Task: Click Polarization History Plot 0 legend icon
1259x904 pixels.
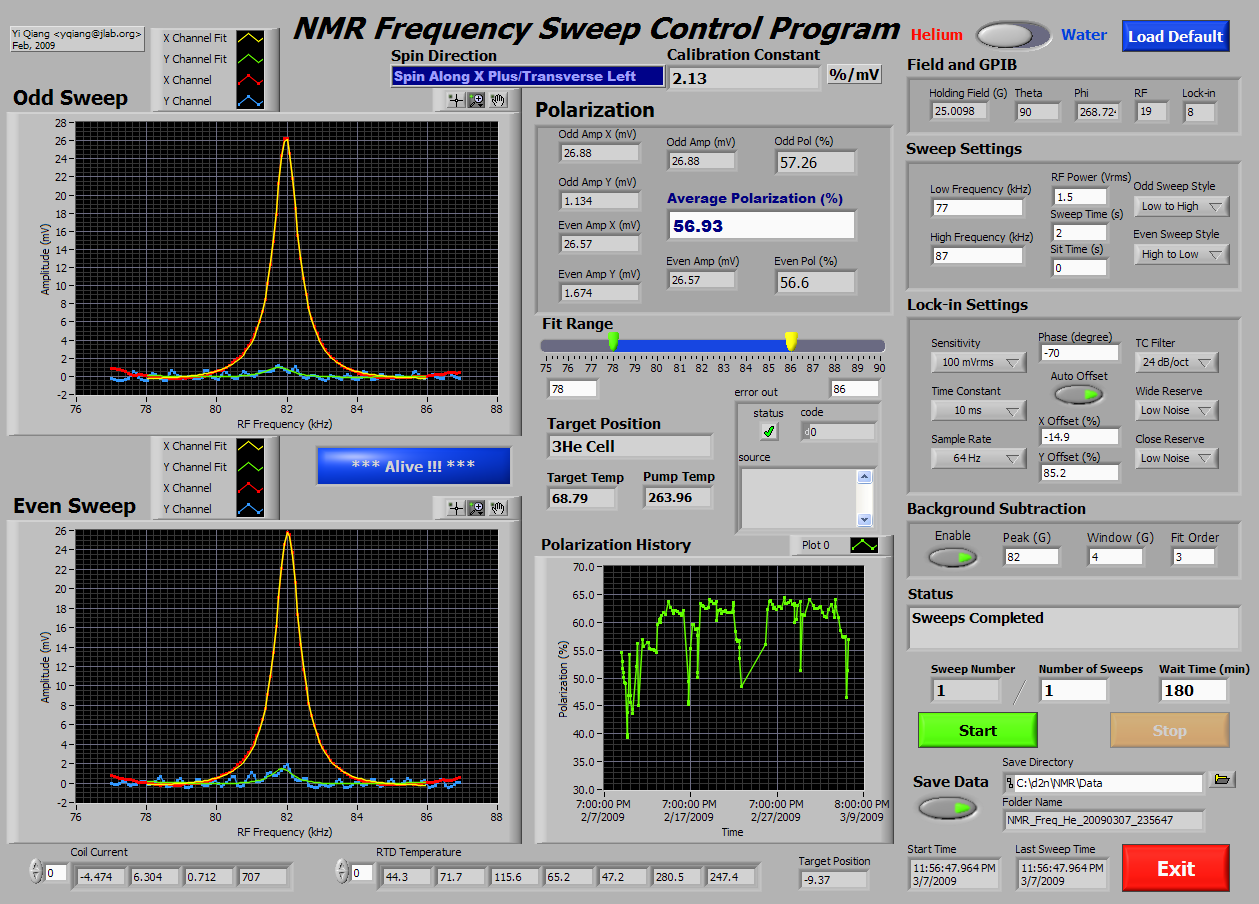Action: tap(864, 545)
